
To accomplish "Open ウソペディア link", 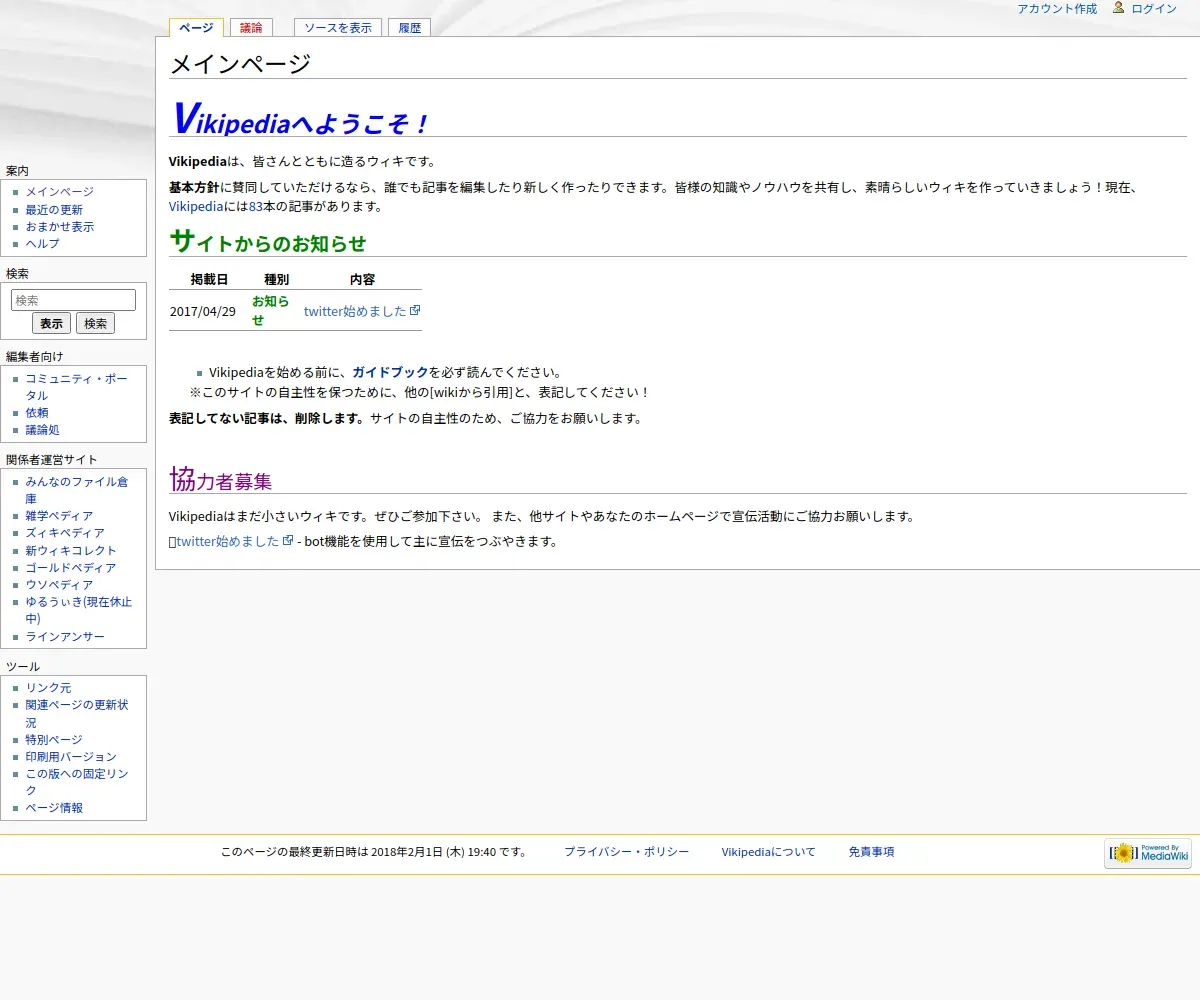I will [x=60, y=585].
